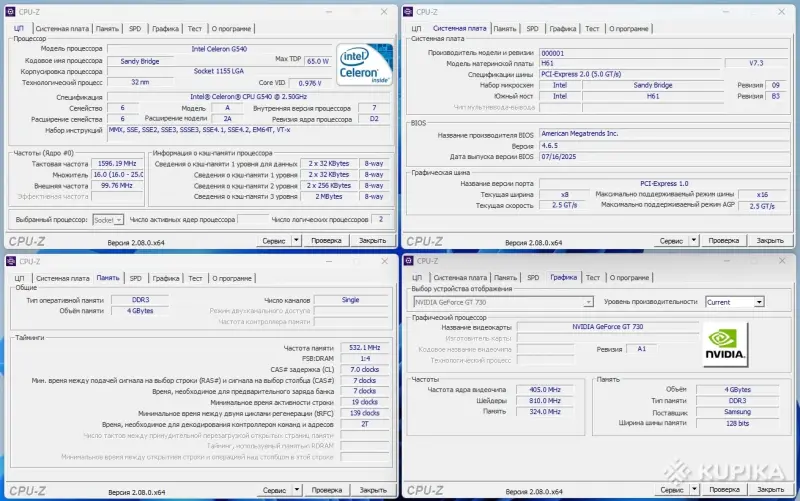
Task: Click the Single channel count value
Action: click(351, 300)
